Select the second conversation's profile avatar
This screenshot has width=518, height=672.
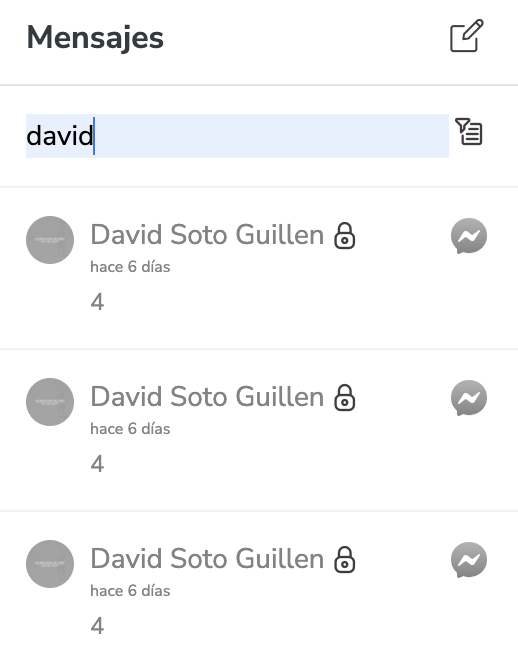(50, 402)
